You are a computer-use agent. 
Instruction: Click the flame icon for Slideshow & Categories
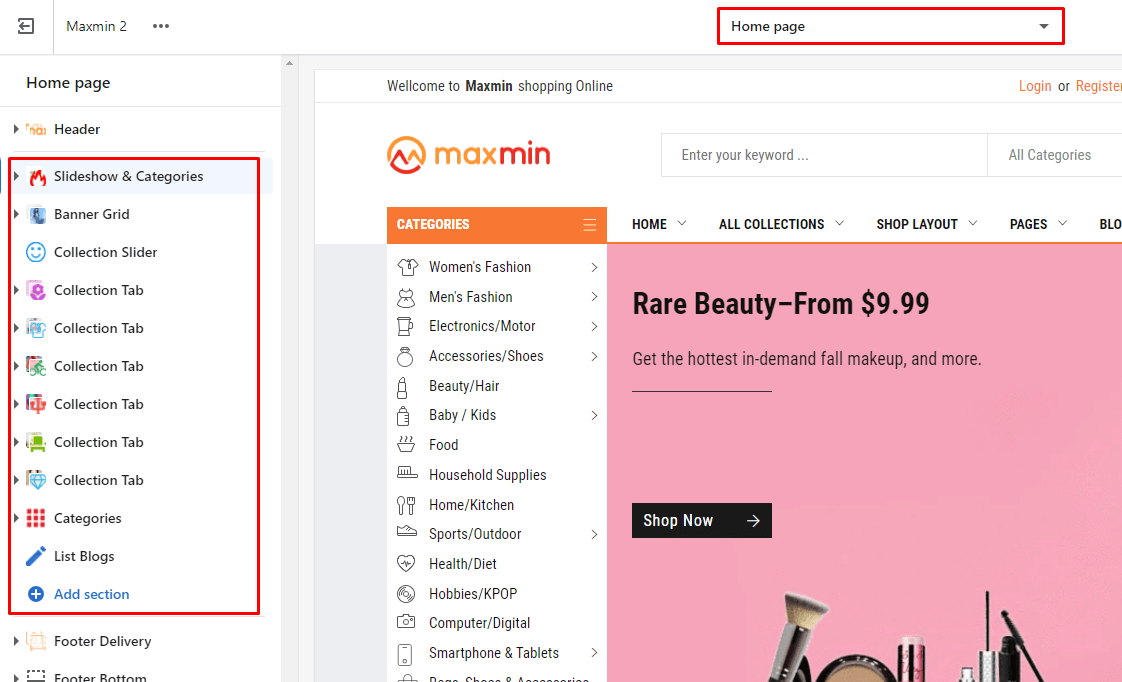(x=37, y=177)
